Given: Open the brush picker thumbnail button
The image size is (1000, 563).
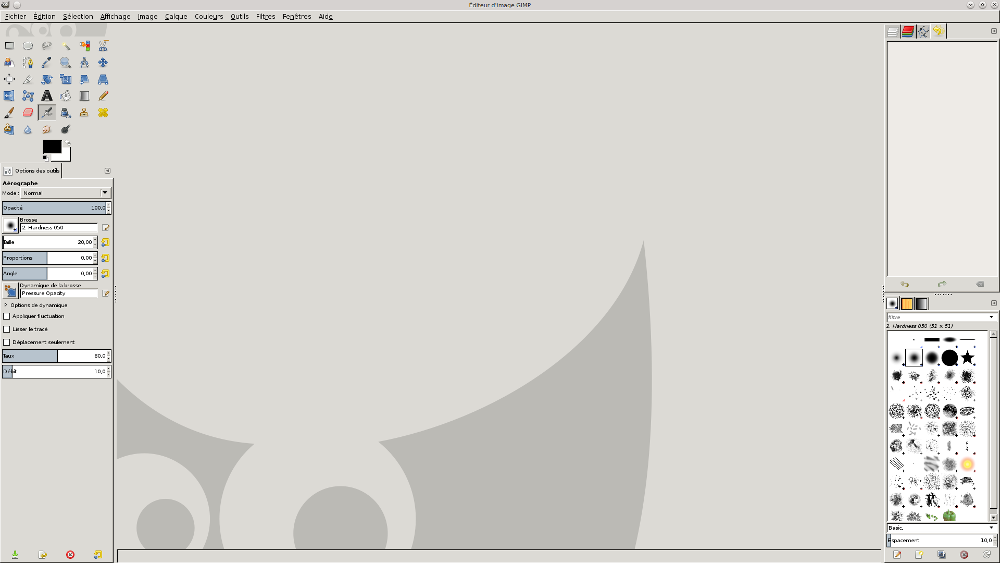Looking at the screenshot, I should [x=10, y=225].
